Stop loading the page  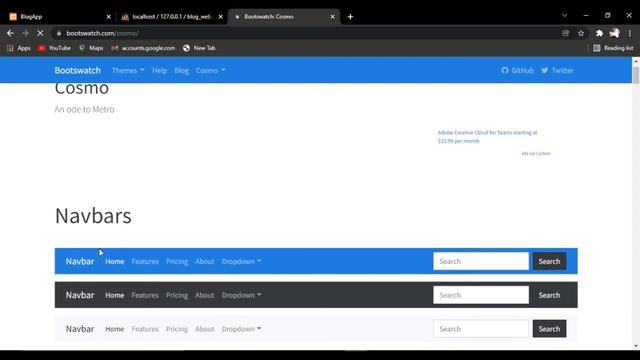click(40, 33)
